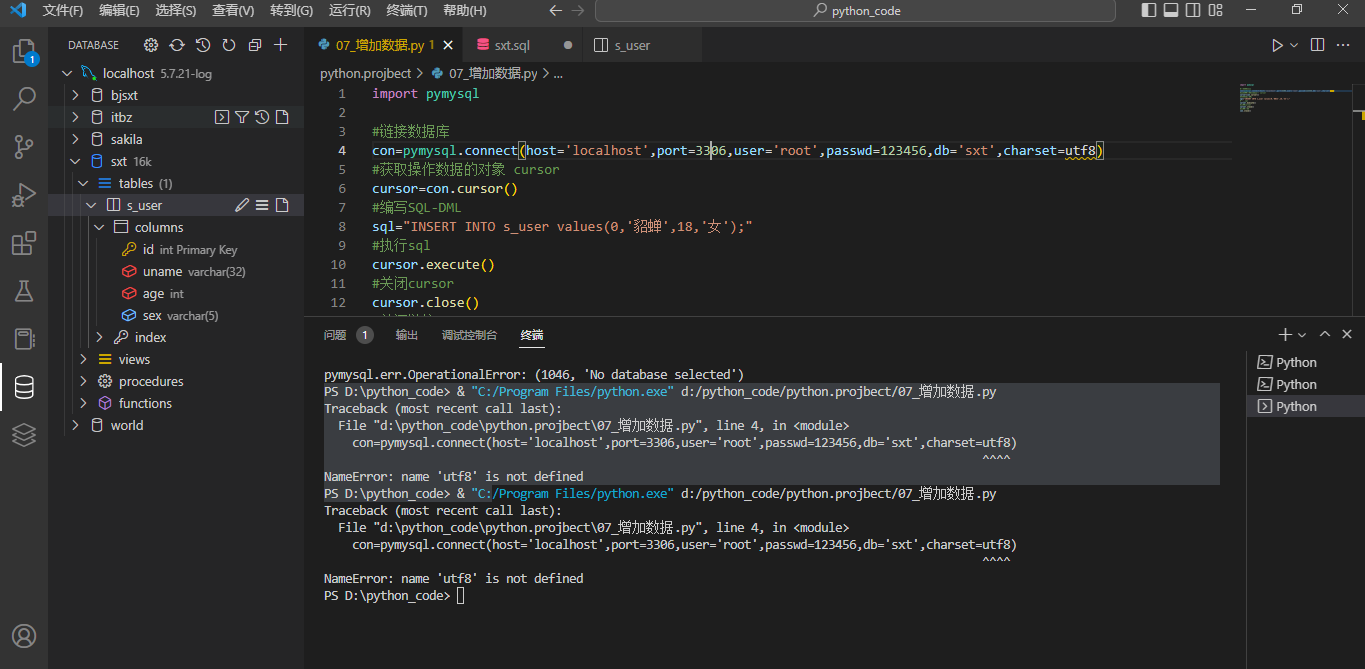Open editor More Actions ellipsis
1365x669 pixels.
pos(1344,45)
